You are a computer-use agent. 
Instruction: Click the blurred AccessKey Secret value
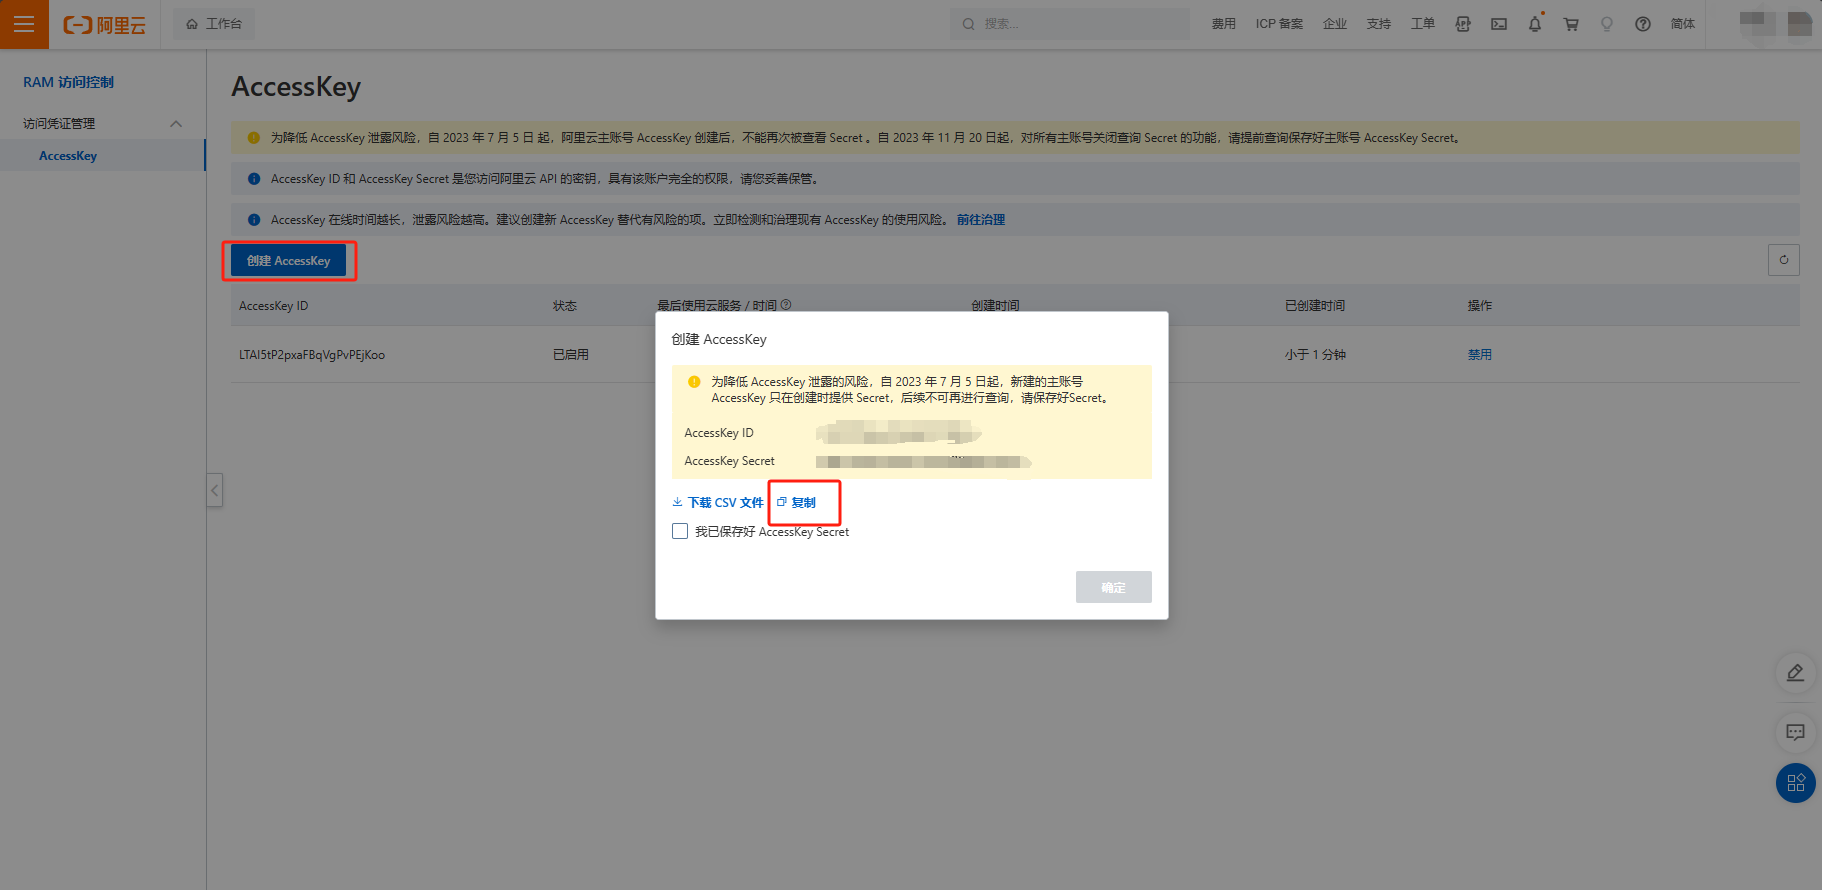[923, 461]
